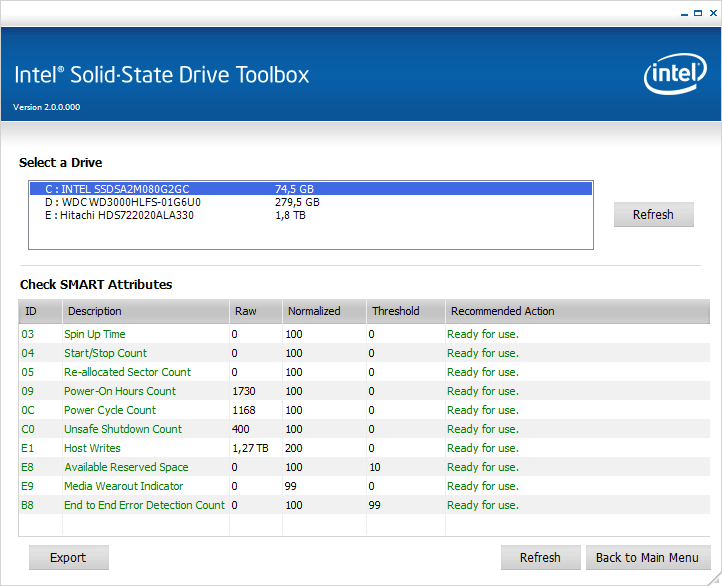Click ID E1 cell
The width and height of the screenshot is (722, 586).
[27, 448]
